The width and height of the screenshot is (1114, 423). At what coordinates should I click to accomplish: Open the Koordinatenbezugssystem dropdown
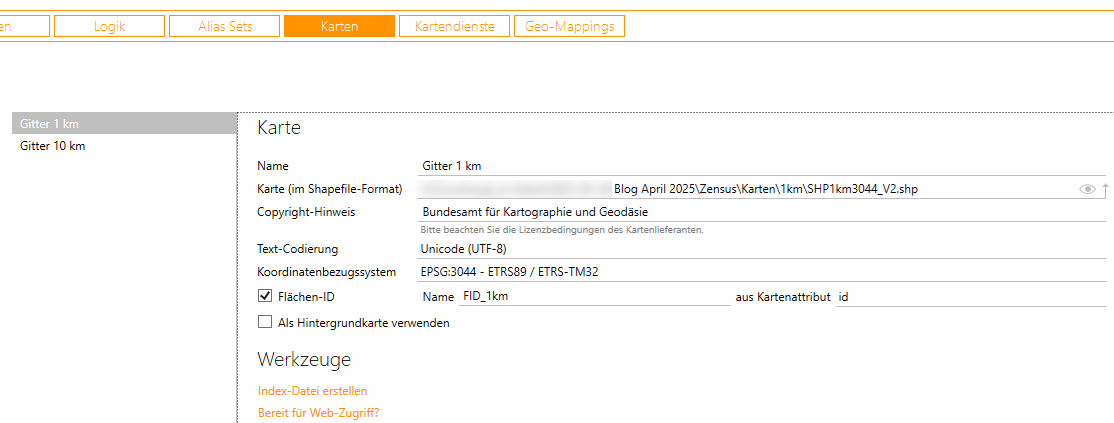click(x=760, y=272)
